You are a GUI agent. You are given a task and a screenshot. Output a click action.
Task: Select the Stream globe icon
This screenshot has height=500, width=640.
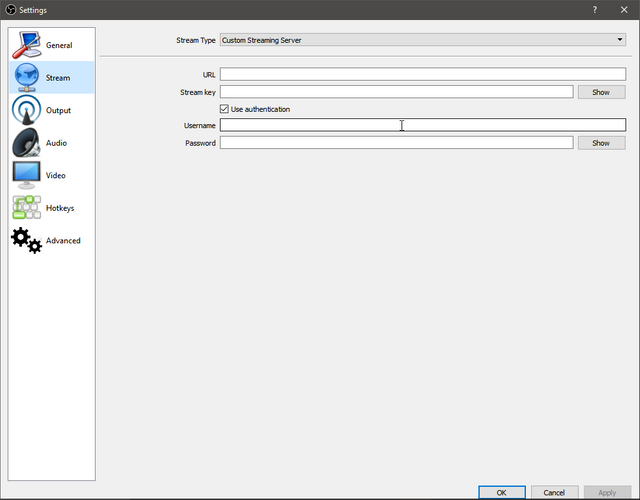coord(27,78)
